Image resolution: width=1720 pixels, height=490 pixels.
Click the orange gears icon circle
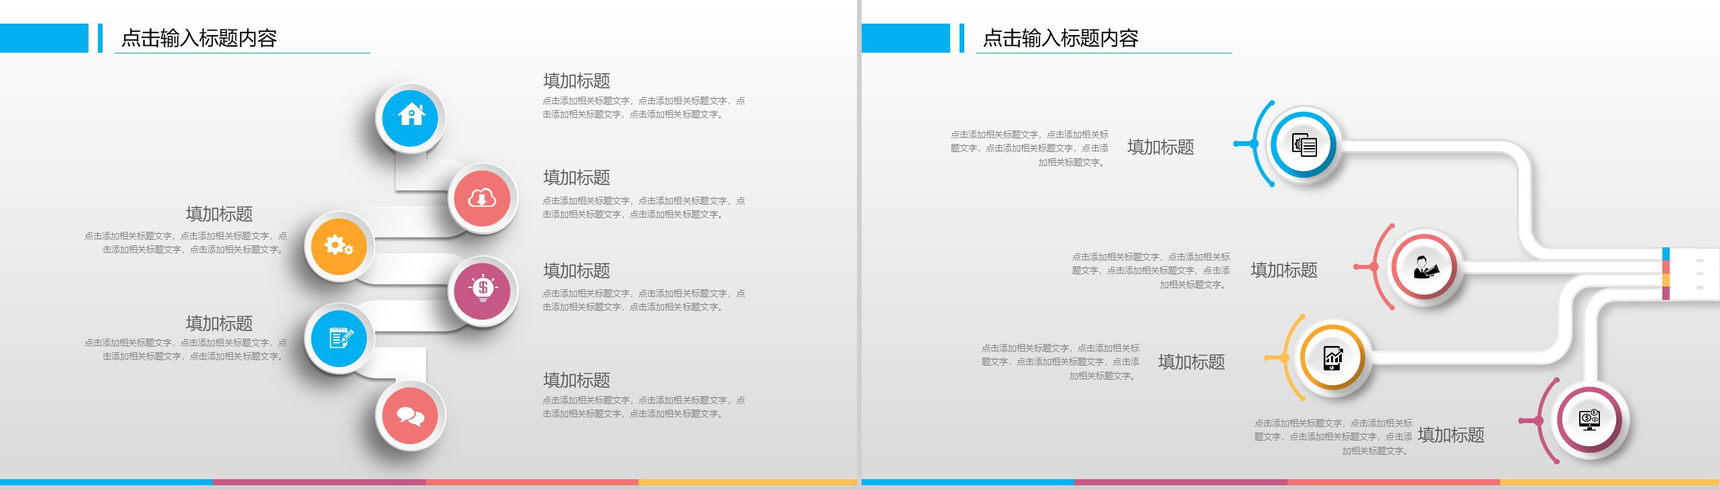[x=339, y=245]
